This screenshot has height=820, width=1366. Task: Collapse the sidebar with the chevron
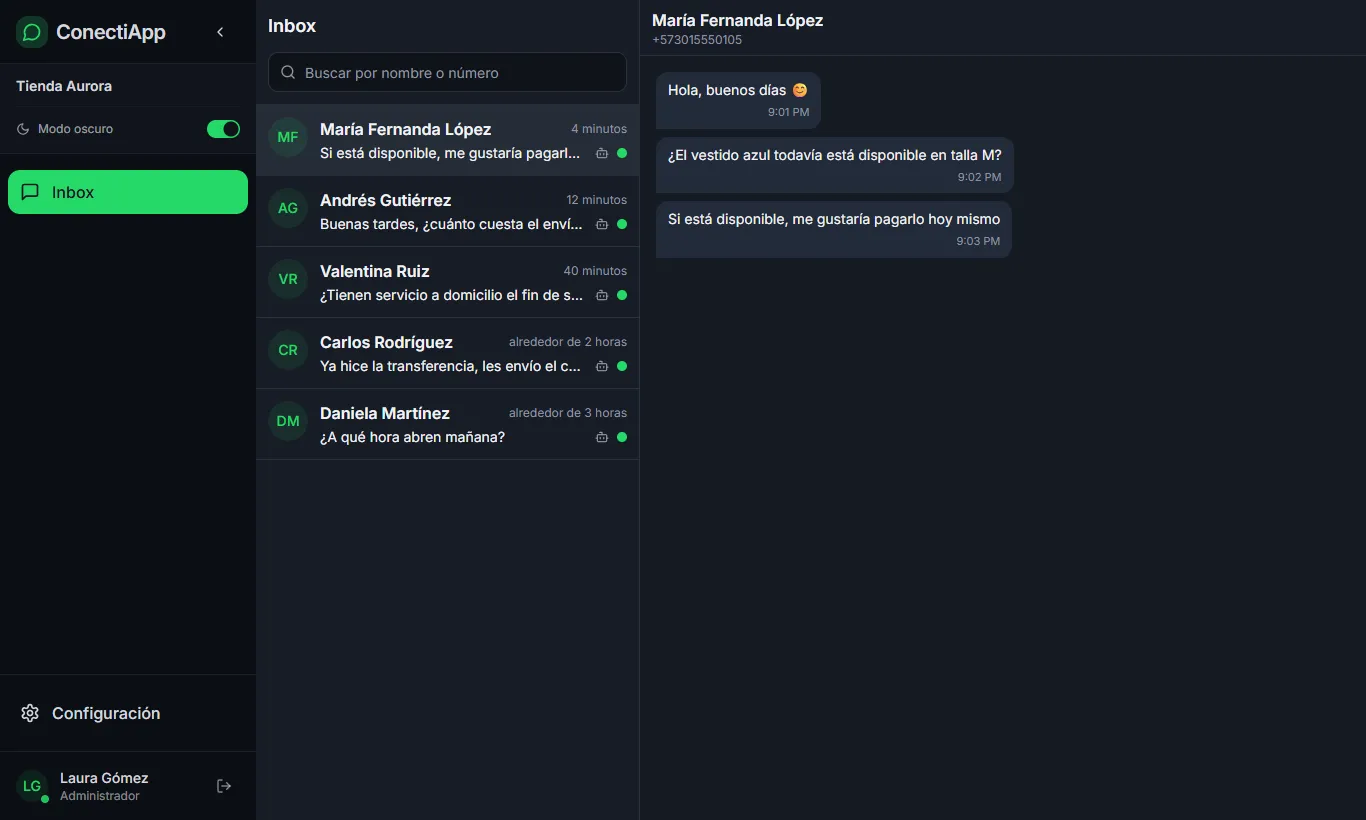220,32
